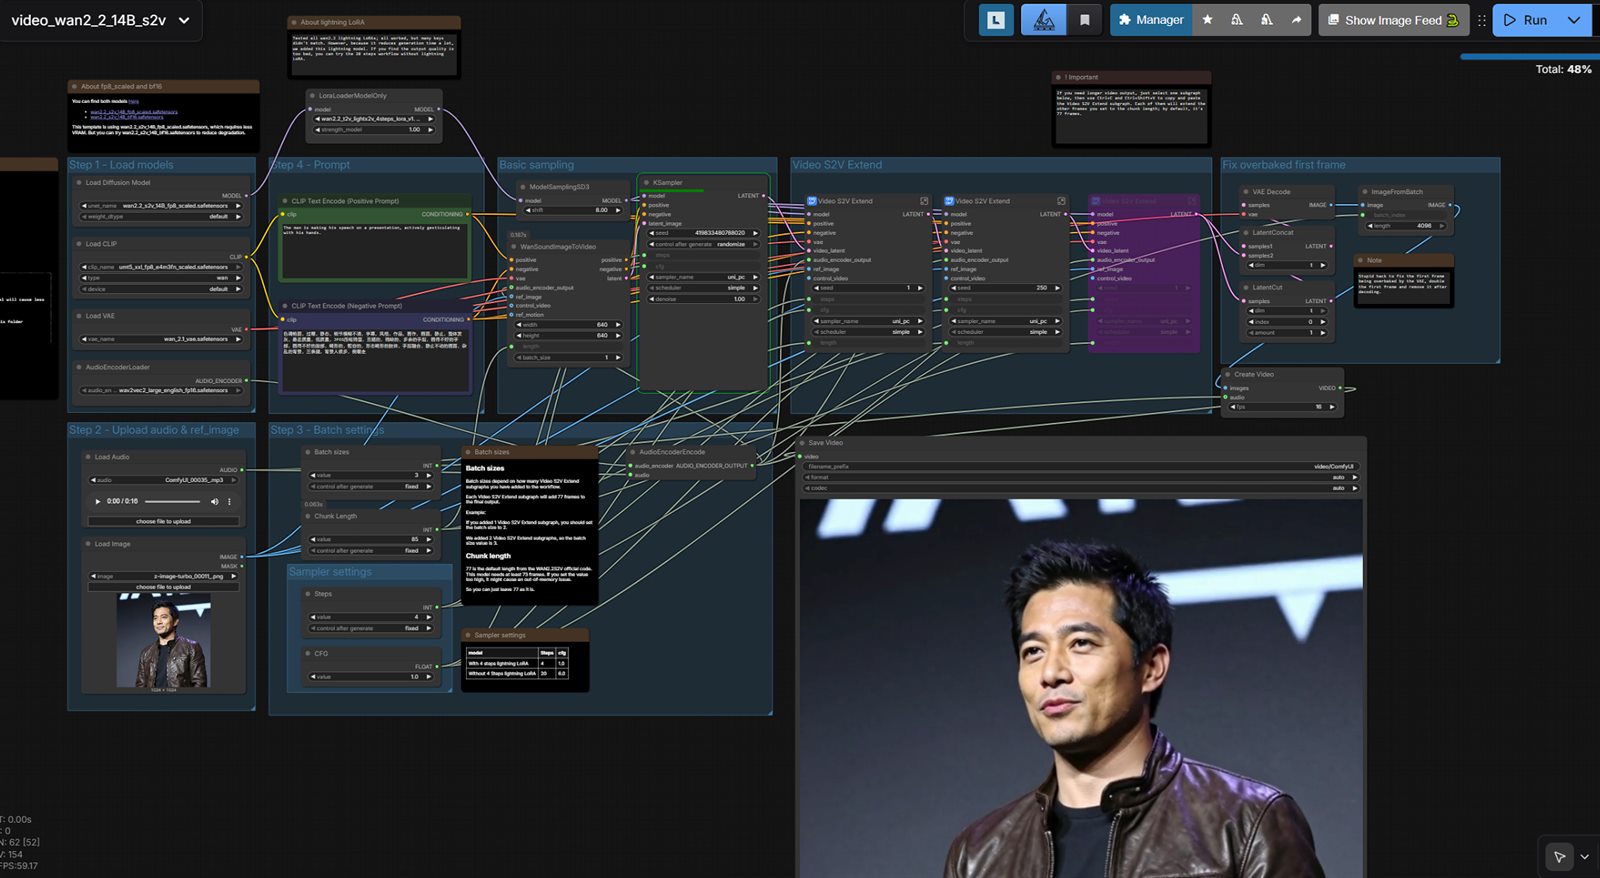
Task: Toggle collapse dot on Create Video node
Action: point(1227,375)
